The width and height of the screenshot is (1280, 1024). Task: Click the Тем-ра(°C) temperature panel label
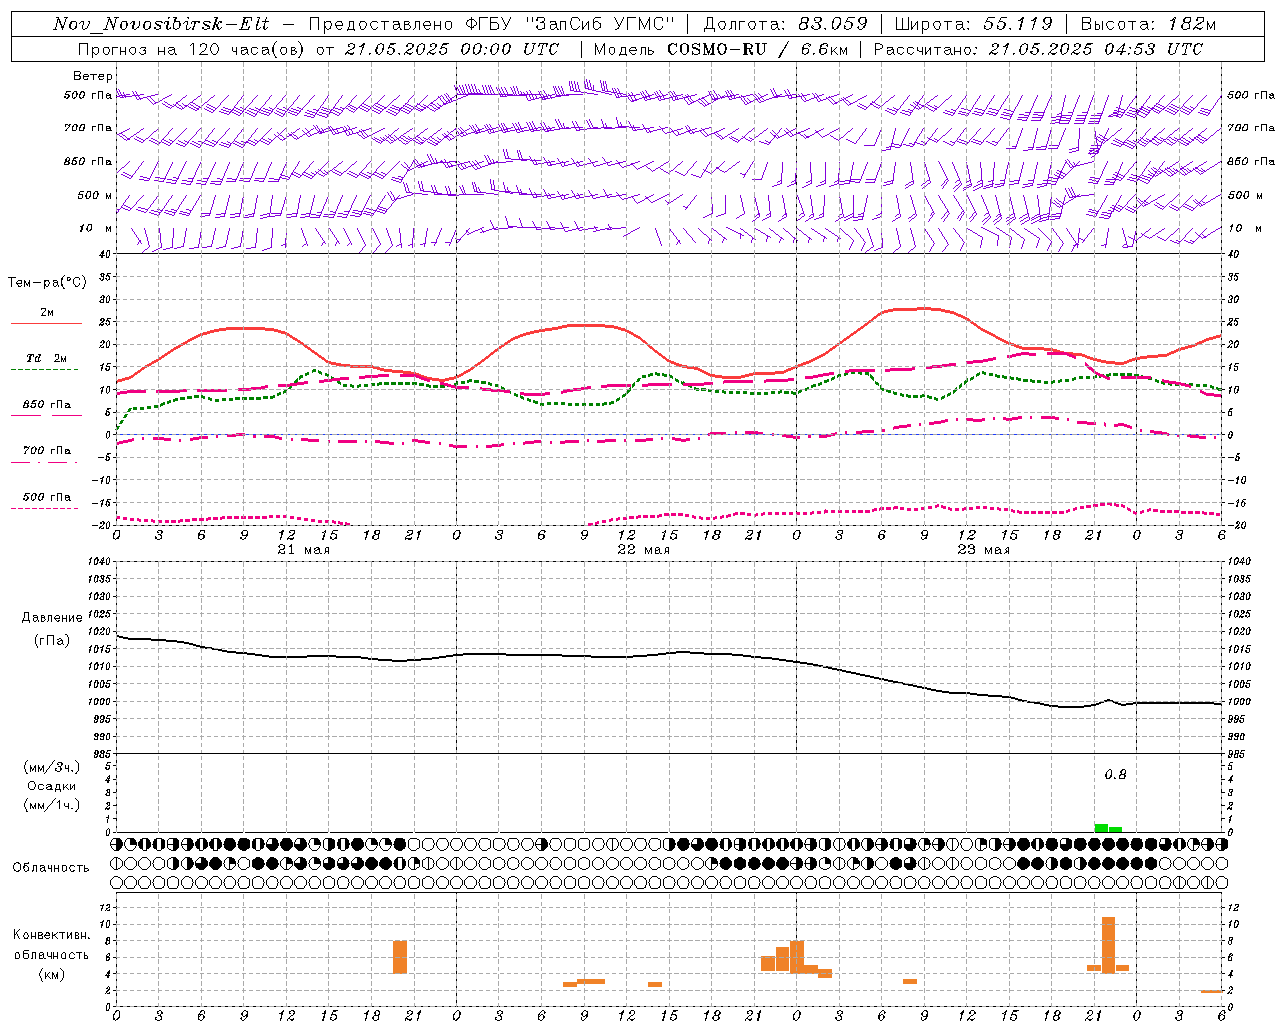[48, 283]
